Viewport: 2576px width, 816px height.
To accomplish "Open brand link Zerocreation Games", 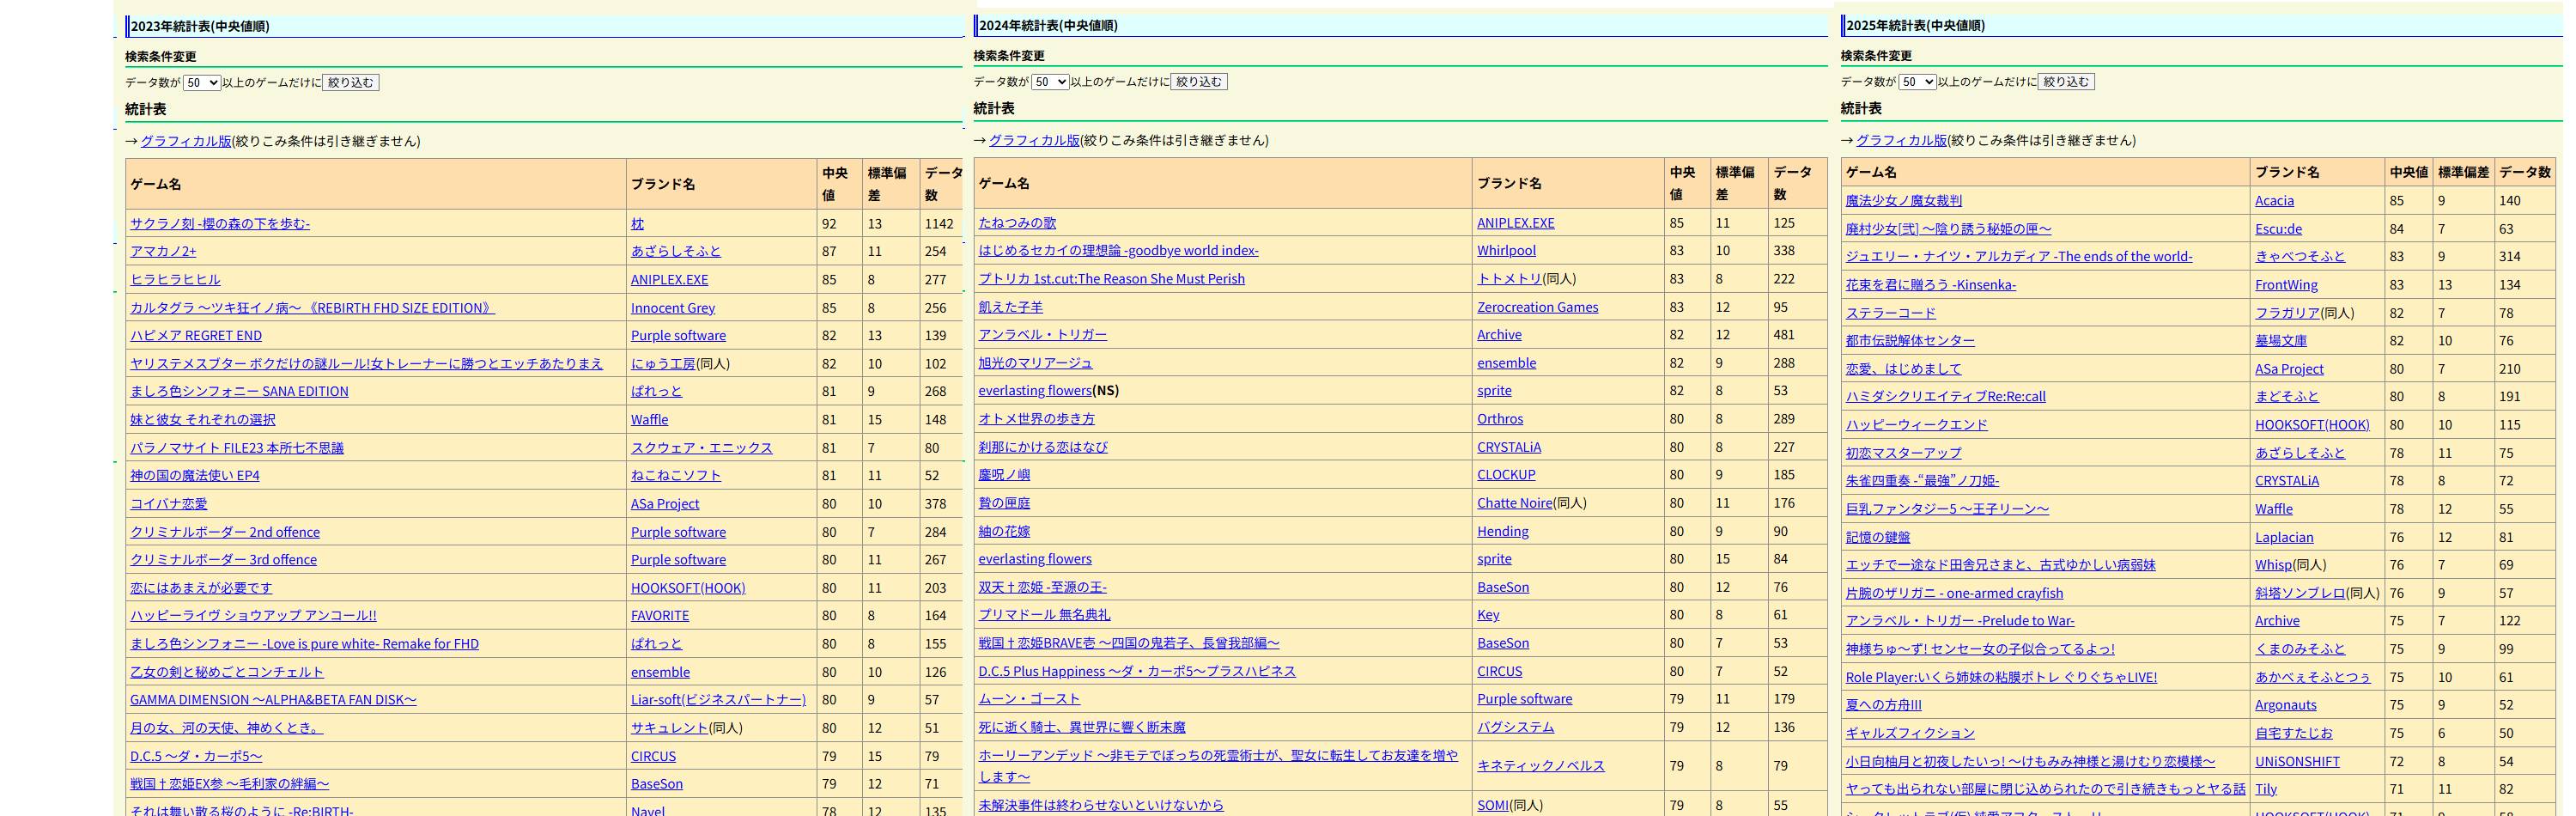I will pyautogui.click(x=1537, y=307).
